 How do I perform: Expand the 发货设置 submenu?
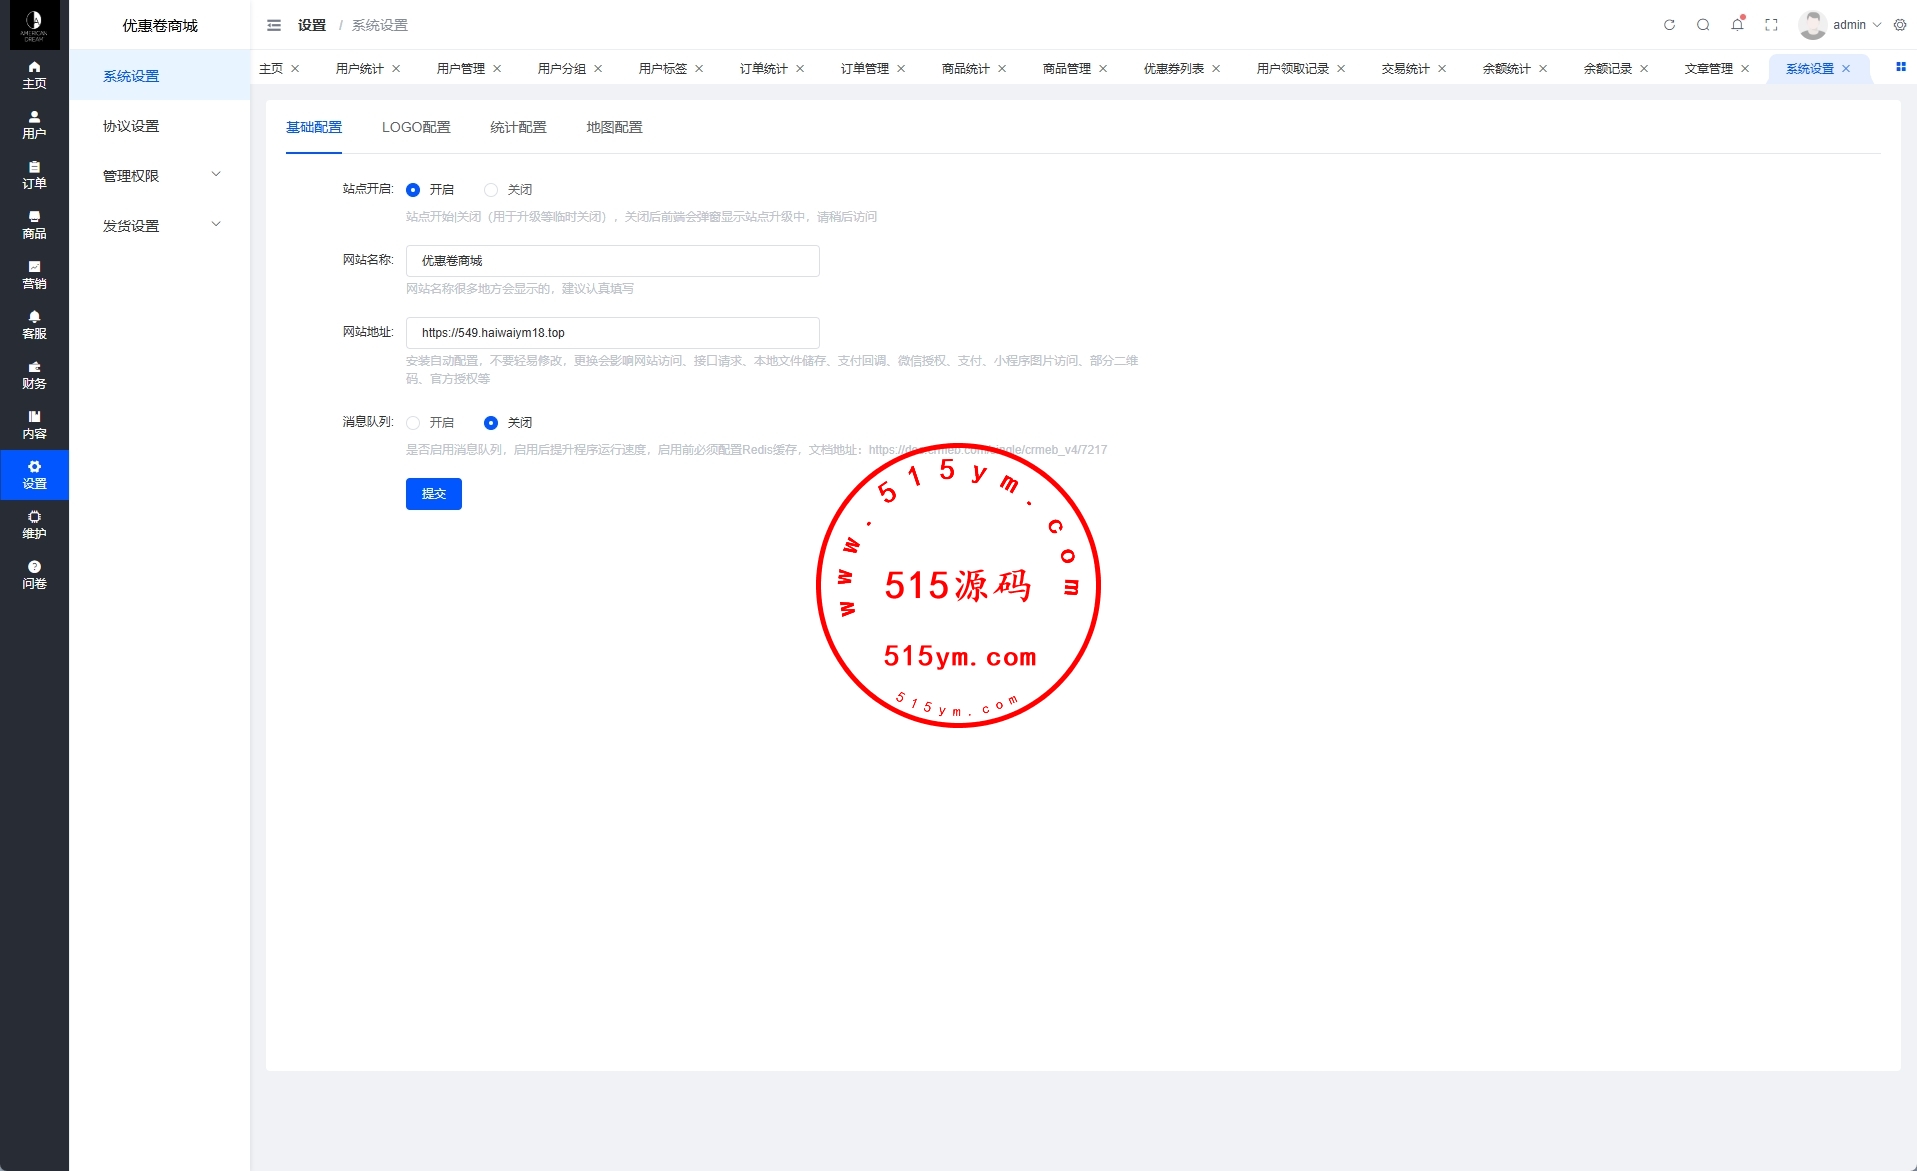(160, 226)
